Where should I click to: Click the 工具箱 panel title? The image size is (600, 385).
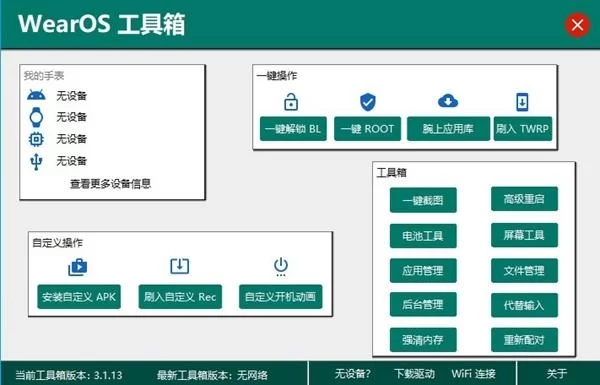[391, 173]
